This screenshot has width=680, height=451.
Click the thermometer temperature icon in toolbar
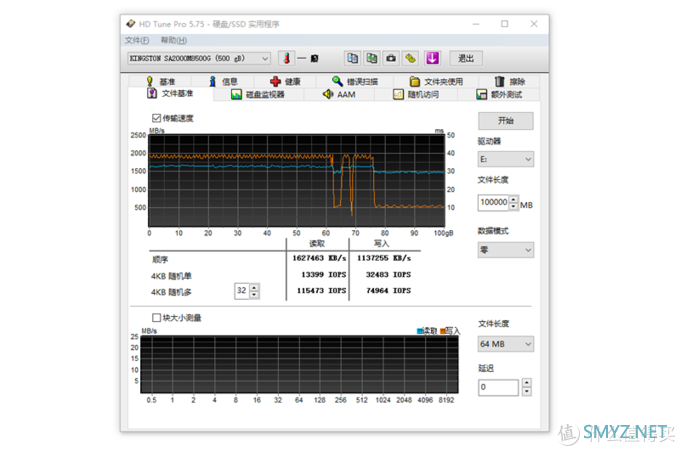click(287, 58)
